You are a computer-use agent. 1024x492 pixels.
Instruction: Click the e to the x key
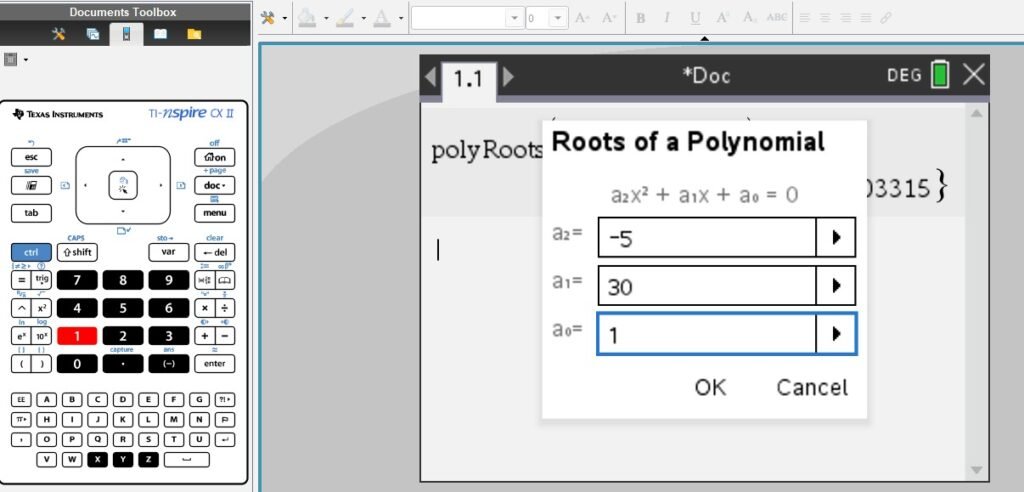21,336
